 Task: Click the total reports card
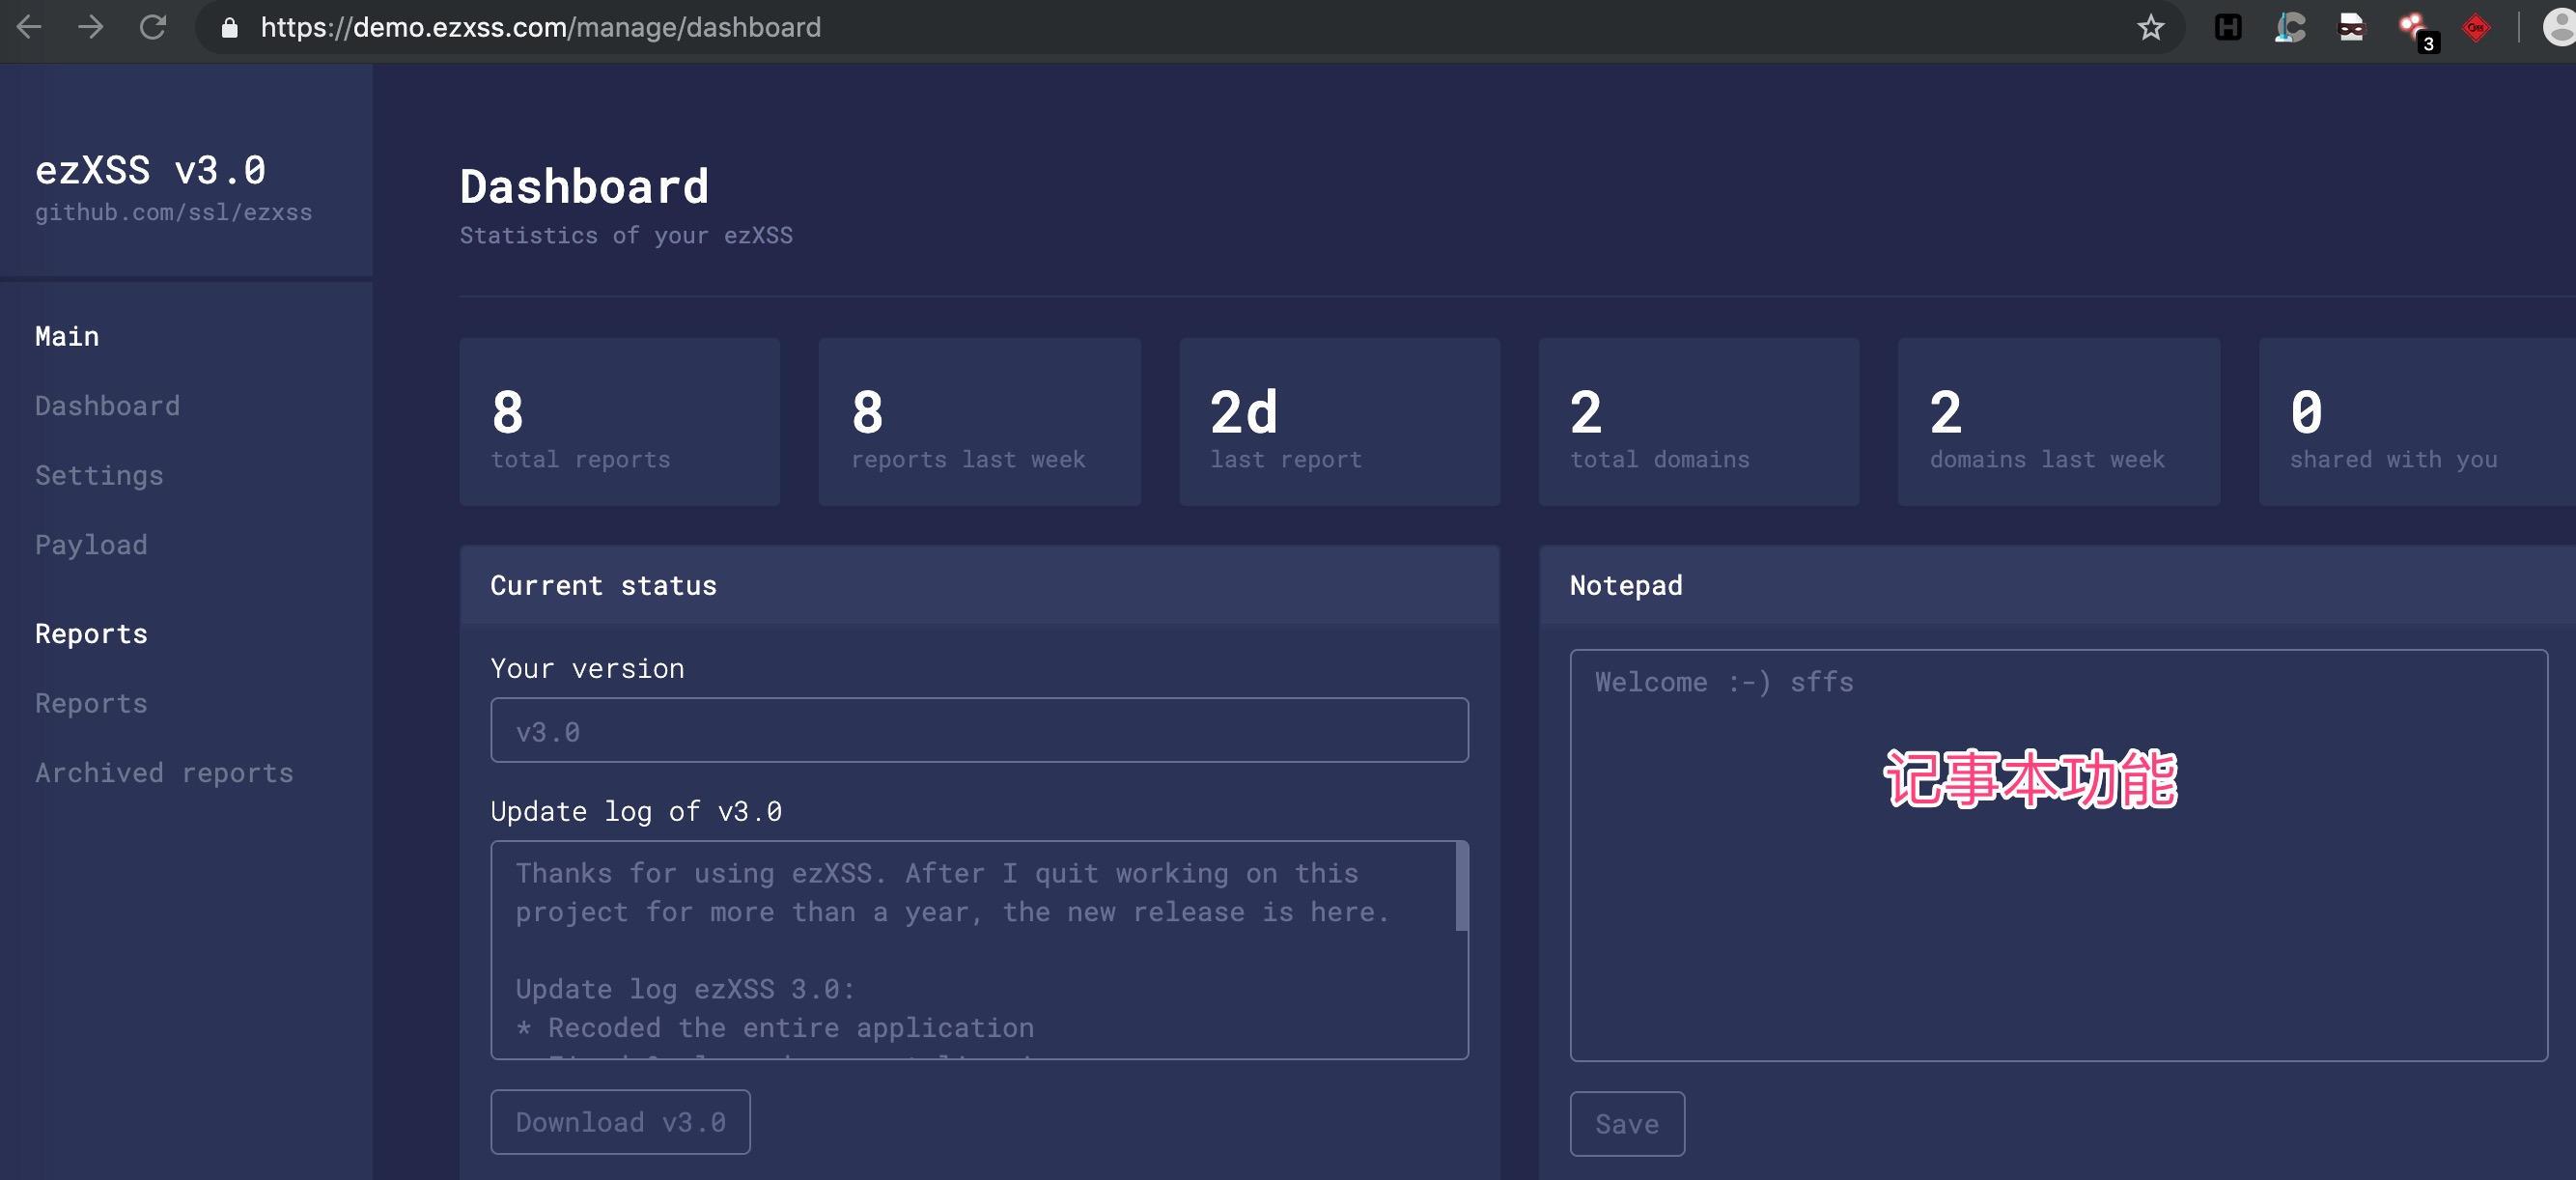[x=619, y=422]
